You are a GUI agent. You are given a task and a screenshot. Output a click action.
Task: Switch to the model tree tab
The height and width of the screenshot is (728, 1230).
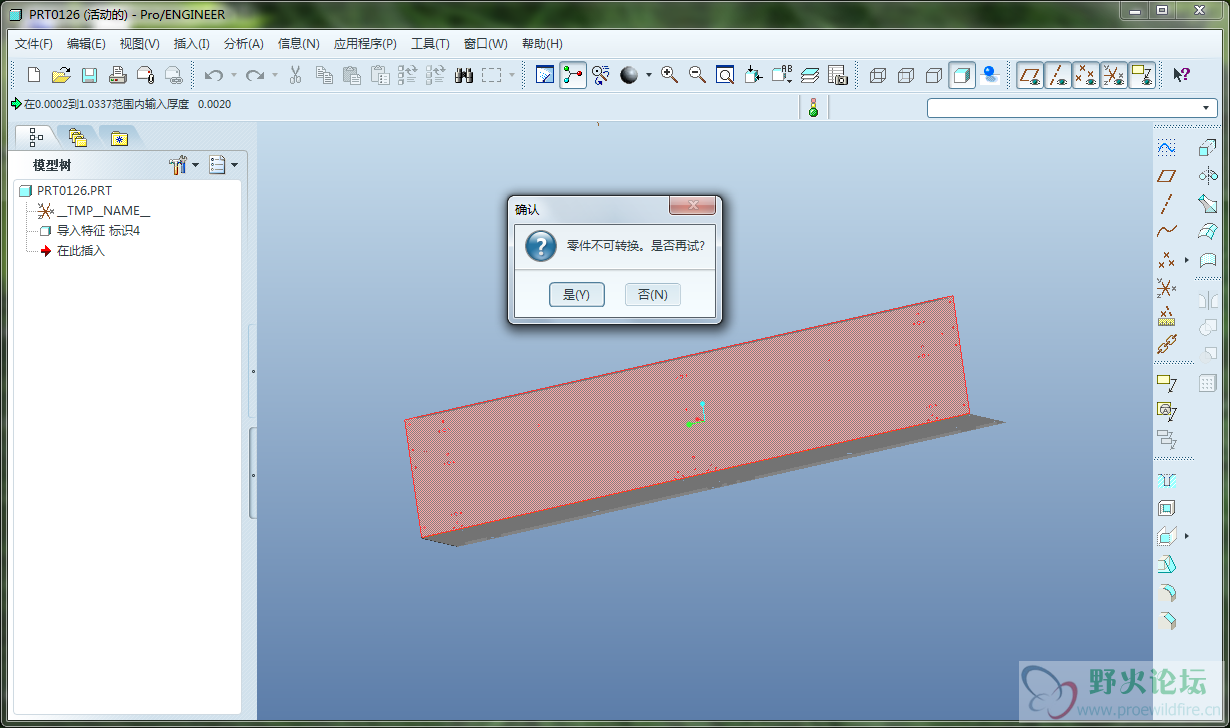[x=37, y=137]
